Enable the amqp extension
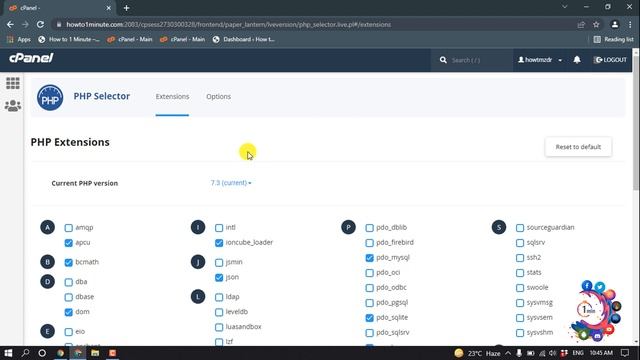The height and width of the screenshot is (360, 640). click(69, 228)
